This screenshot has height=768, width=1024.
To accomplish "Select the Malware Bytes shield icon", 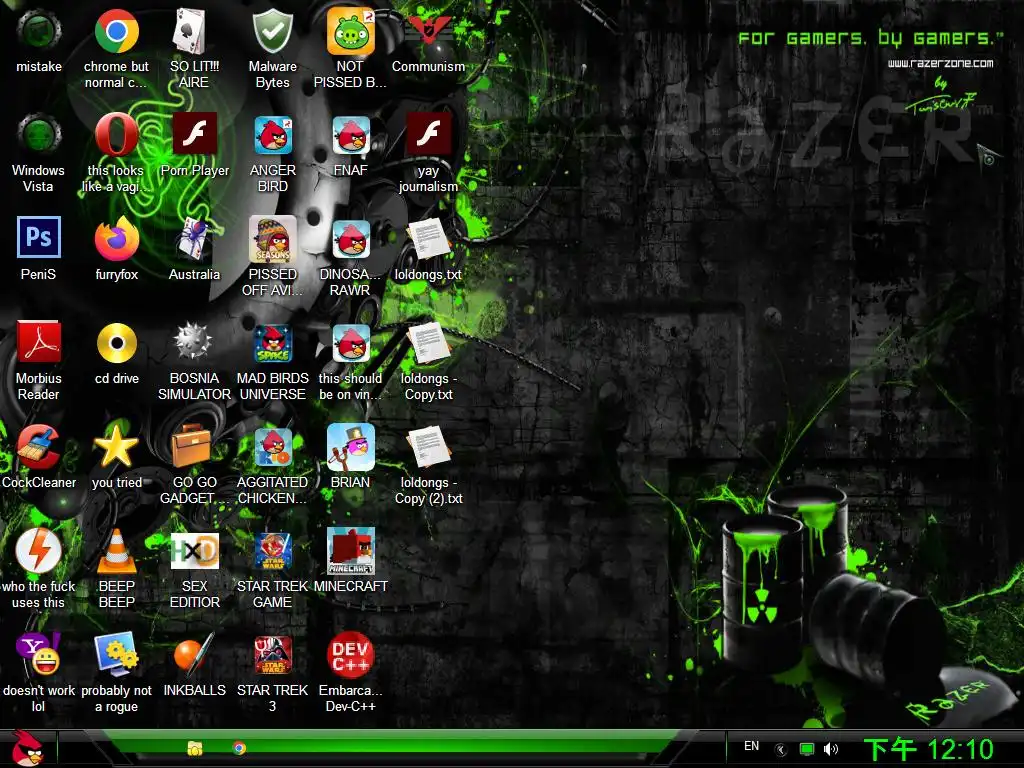I will [x=272, y=31].
